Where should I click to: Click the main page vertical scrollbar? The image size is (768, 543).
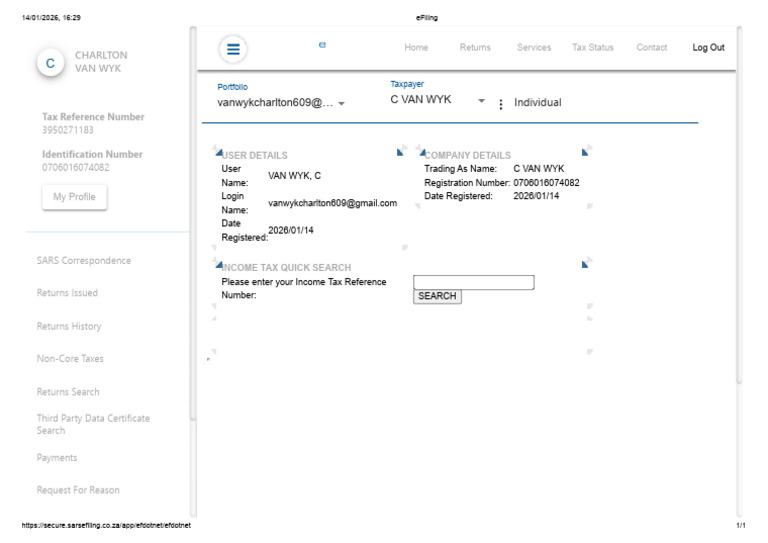739,206
